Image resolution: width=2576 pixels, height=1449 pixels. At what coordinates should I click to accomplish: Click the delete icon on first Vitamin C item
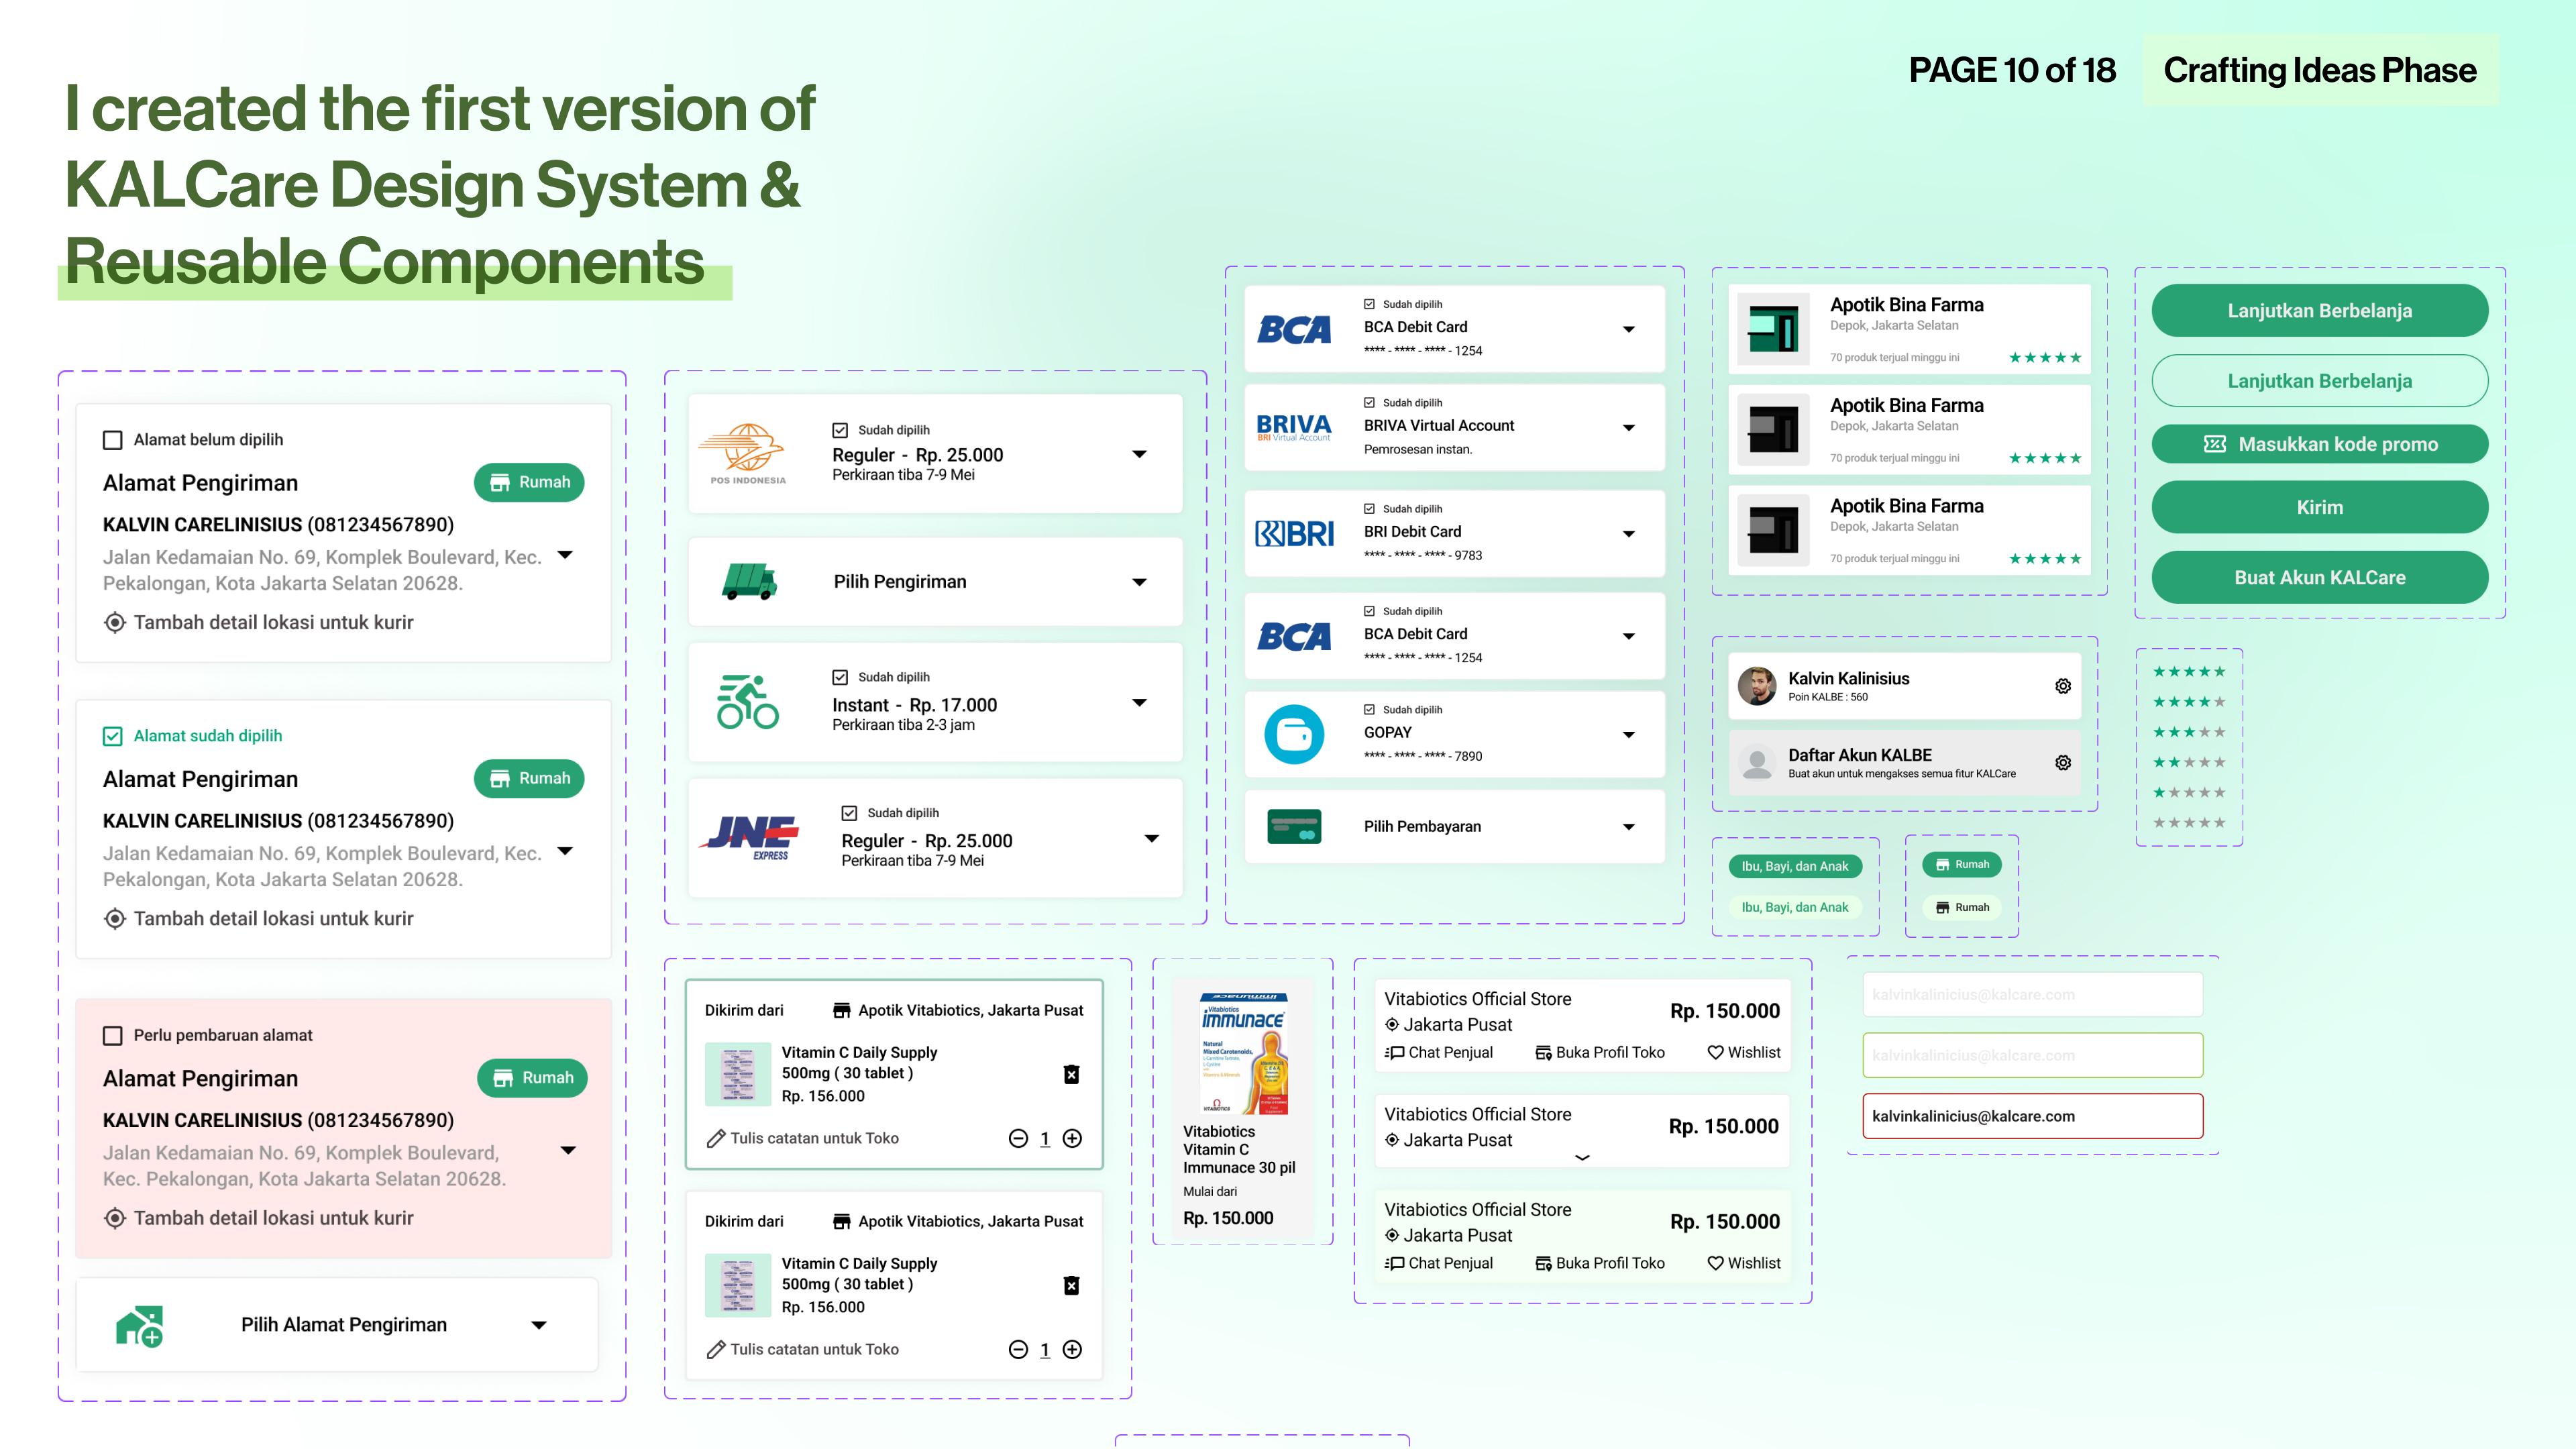(x=1071, y=1074)
